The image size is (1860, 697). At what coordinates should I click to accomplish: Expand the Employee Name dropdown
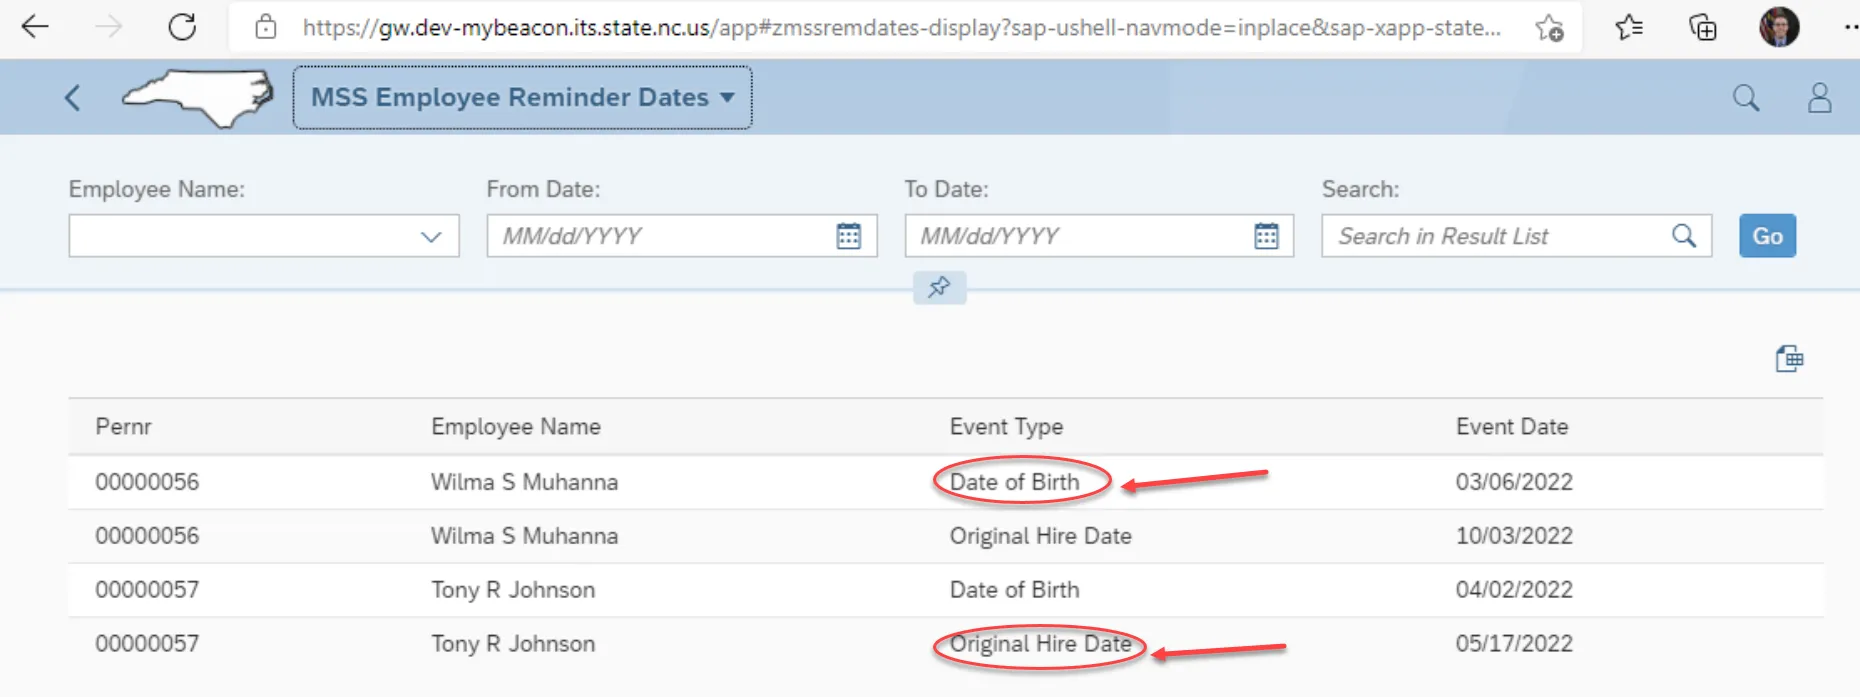tap(431, 237)
